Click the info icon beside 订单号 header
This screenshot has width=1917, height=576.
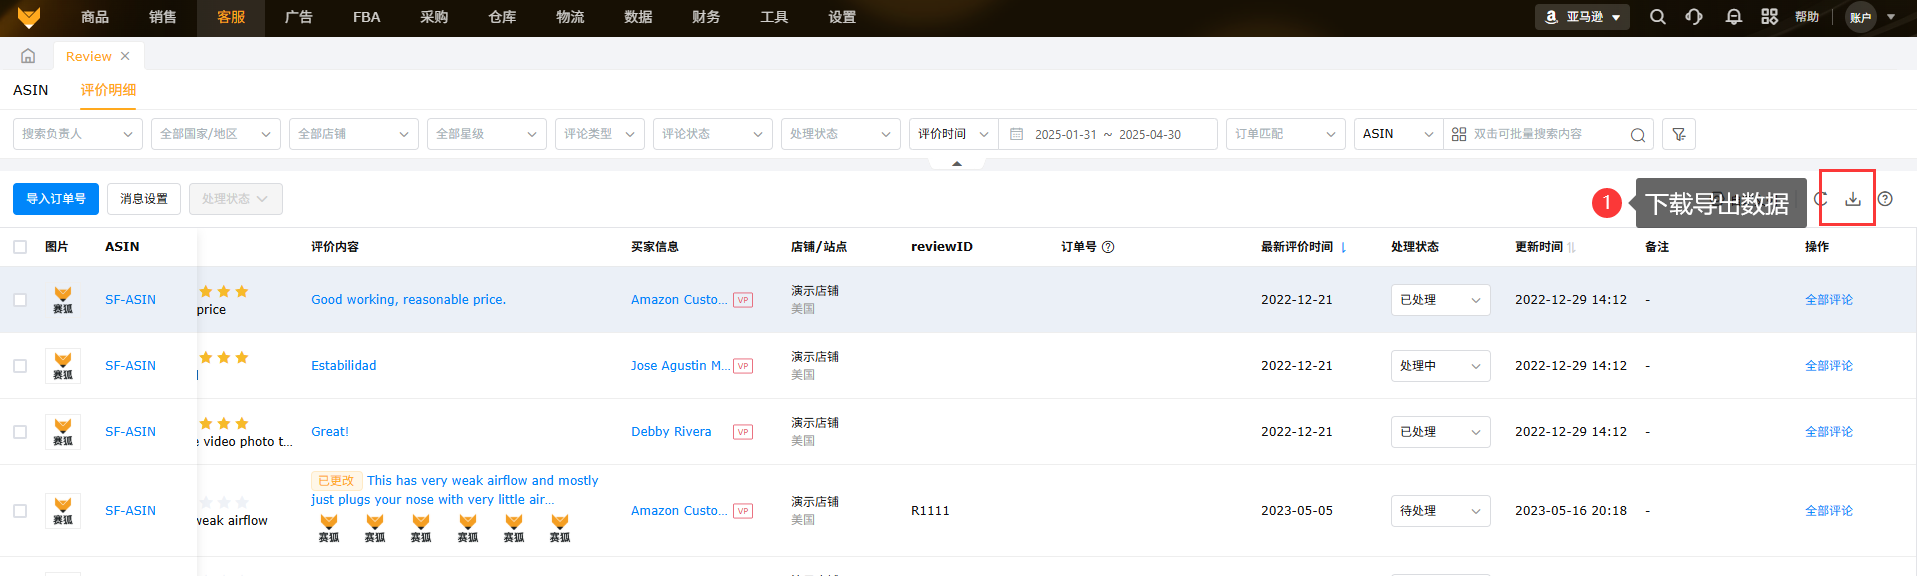(x=1108, y=247)
